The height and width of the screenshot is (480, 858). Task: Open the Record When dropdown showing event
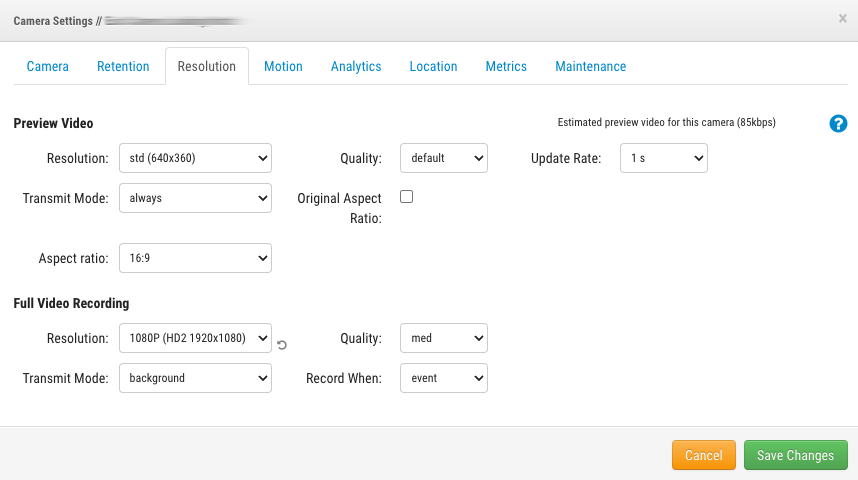click(444, 378)
